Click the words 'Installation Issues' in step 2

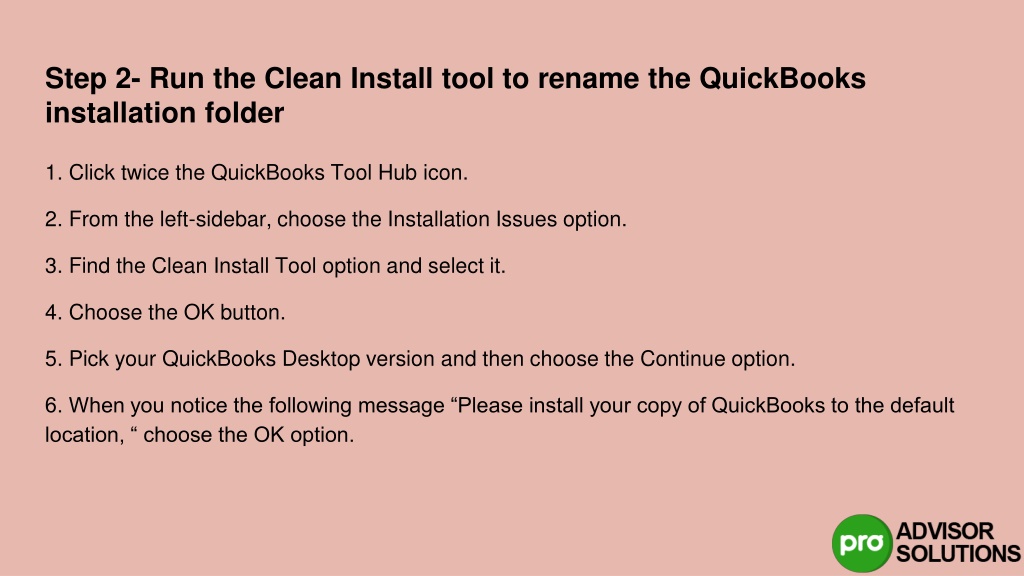[x=472, y=219]
